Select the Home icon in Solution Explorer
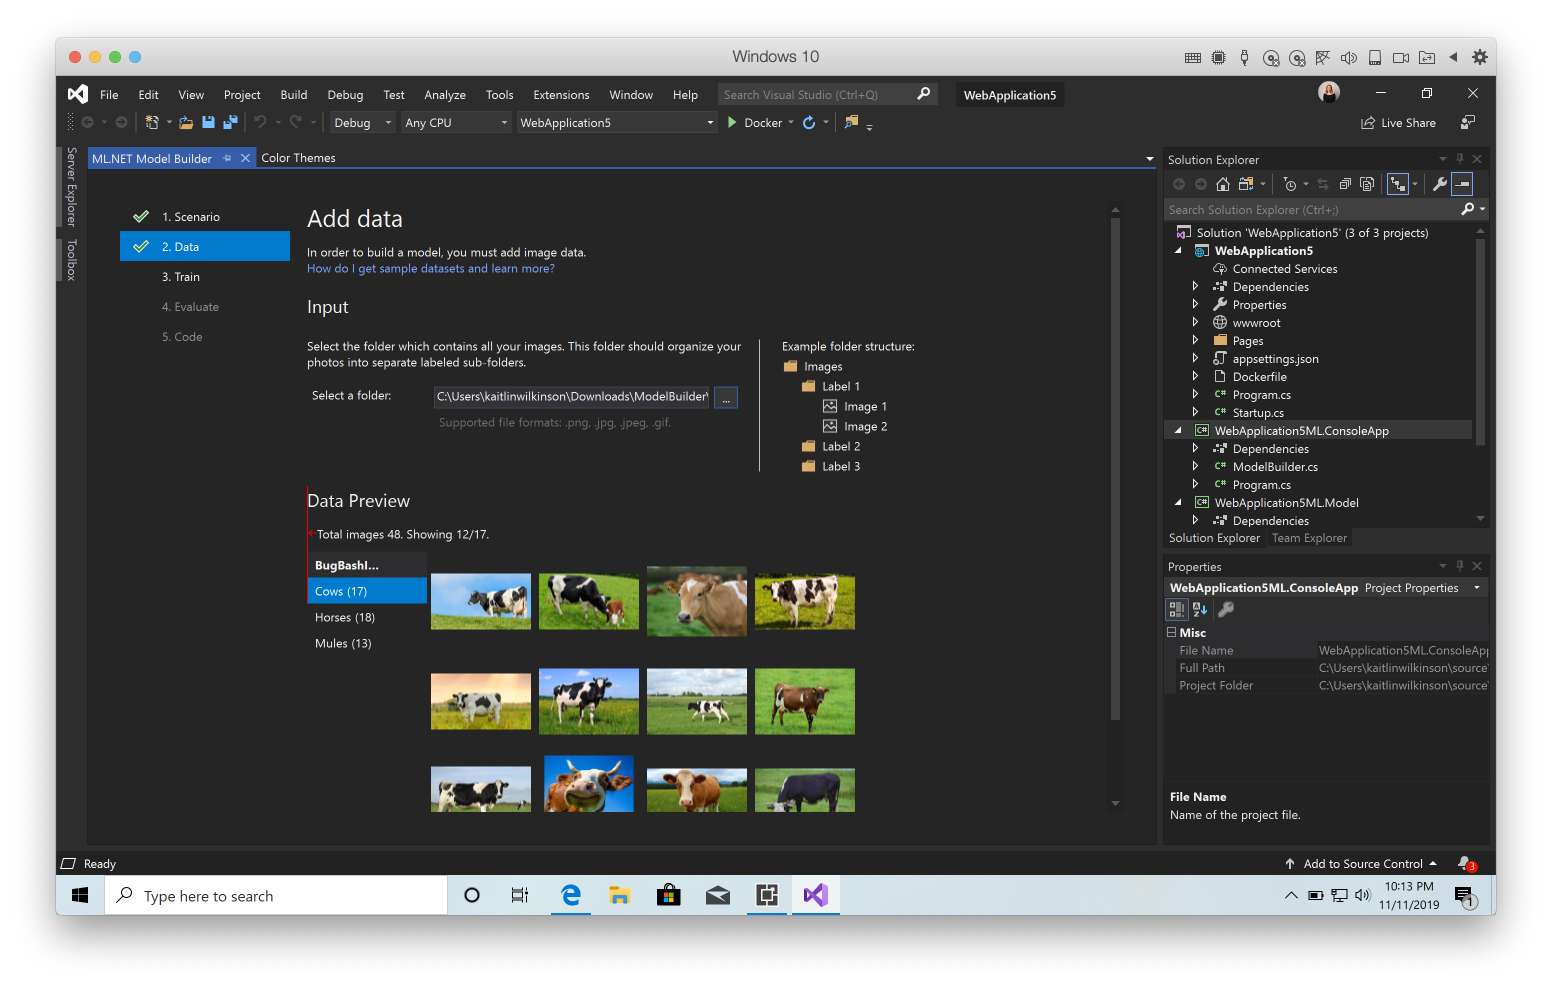This screenshot has width=1552, height=989. point(1223,184)
